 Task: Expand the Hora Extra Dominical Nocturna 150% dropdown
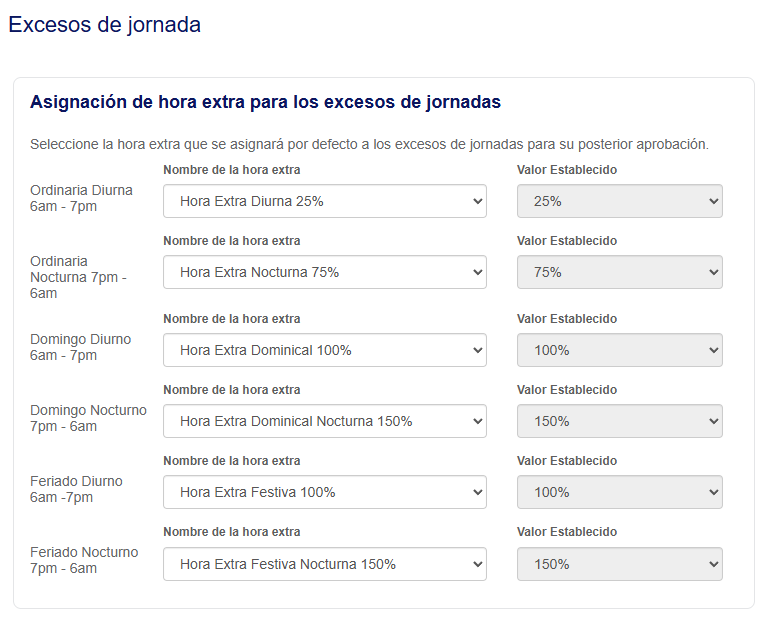pos(324,421)
